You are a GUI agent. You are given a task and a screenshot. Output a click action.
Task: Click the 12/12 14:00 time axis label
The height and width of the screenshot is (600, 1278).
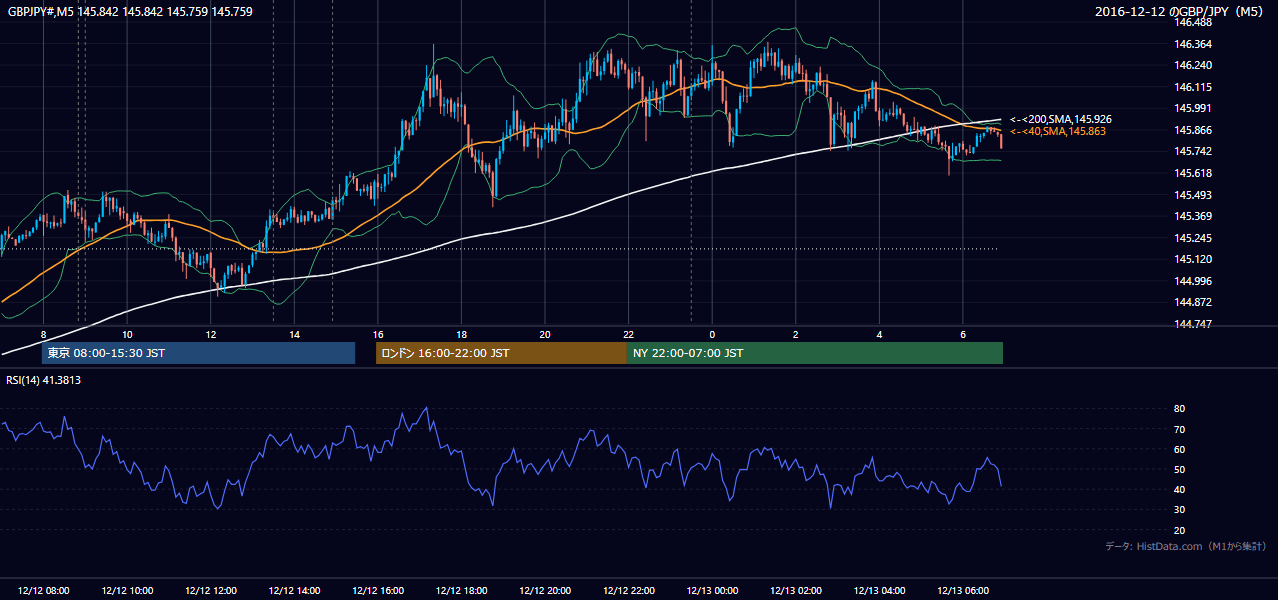pos(295,590)
